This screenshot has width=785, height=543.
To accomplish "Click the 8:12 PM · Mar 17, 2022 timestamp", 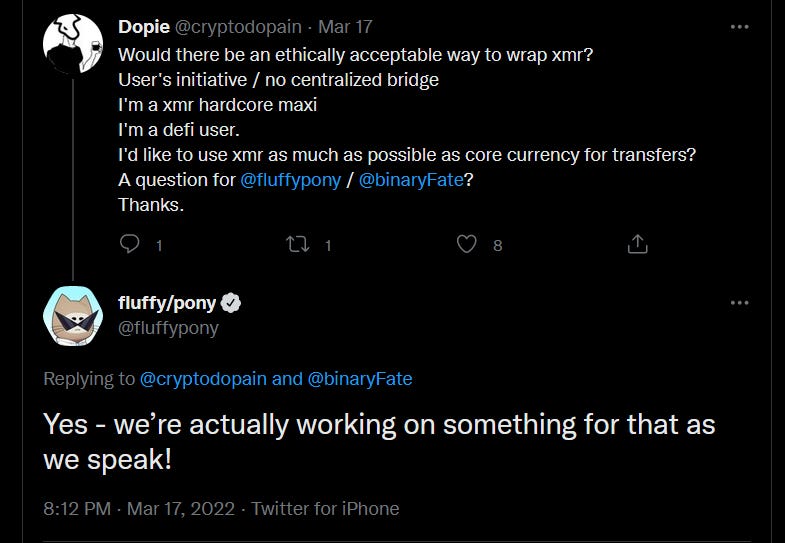I will 139,508.
